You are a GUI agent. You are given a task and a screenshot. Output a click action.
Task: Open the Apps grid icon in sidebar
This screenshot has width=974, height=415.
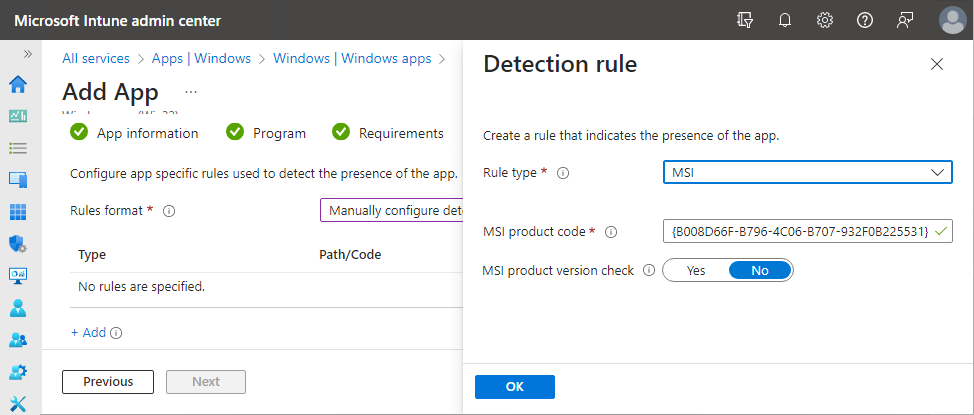click(18, 212)
